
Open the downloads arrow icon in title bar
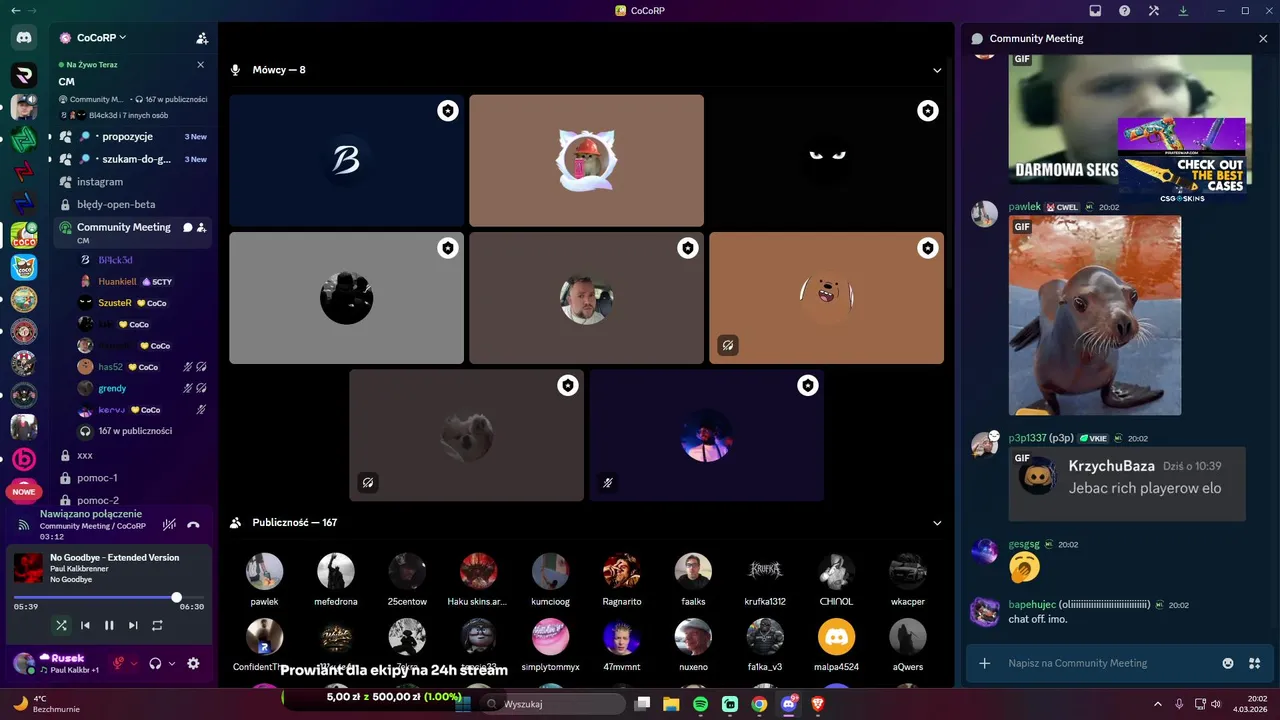1184,11
